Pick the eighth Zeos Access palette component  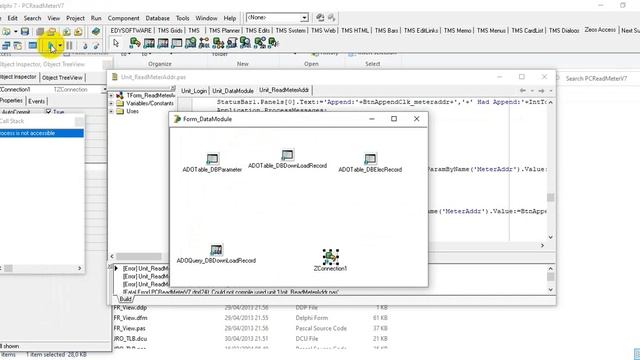(x=232, y=43)
